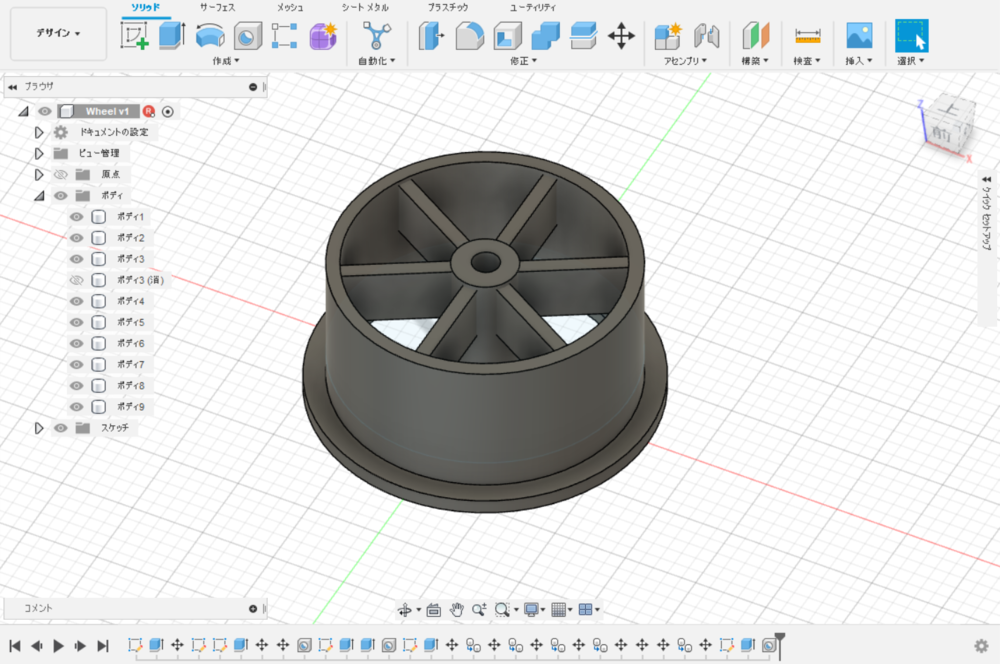This screenshot has width=1000, height=664.
Task: Show the 原点 origin folder
Action: click(61, 174)
